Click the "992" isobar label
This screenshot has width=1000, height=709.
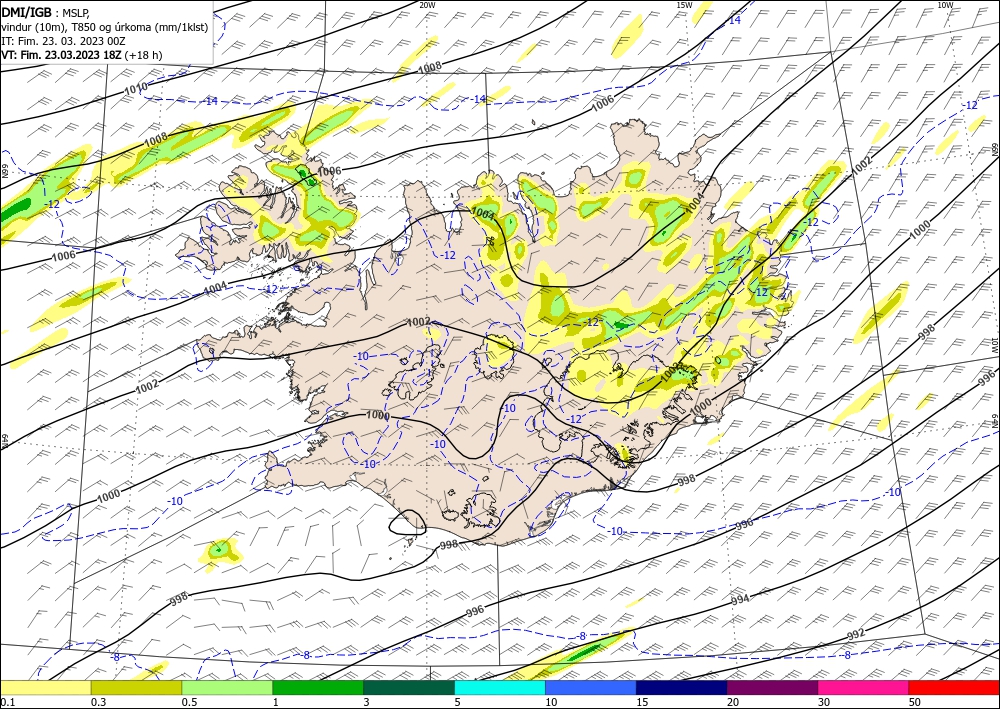[856, 633]
